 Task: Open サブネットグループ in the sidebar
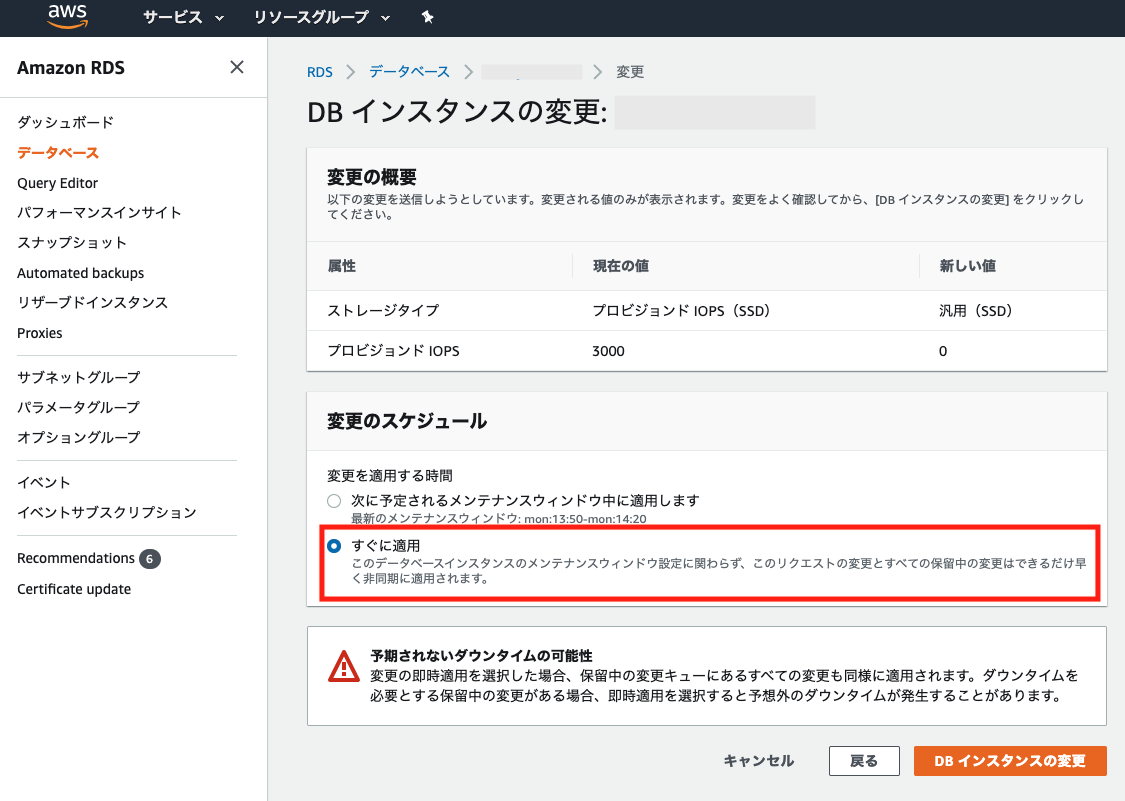pos(79,377)
